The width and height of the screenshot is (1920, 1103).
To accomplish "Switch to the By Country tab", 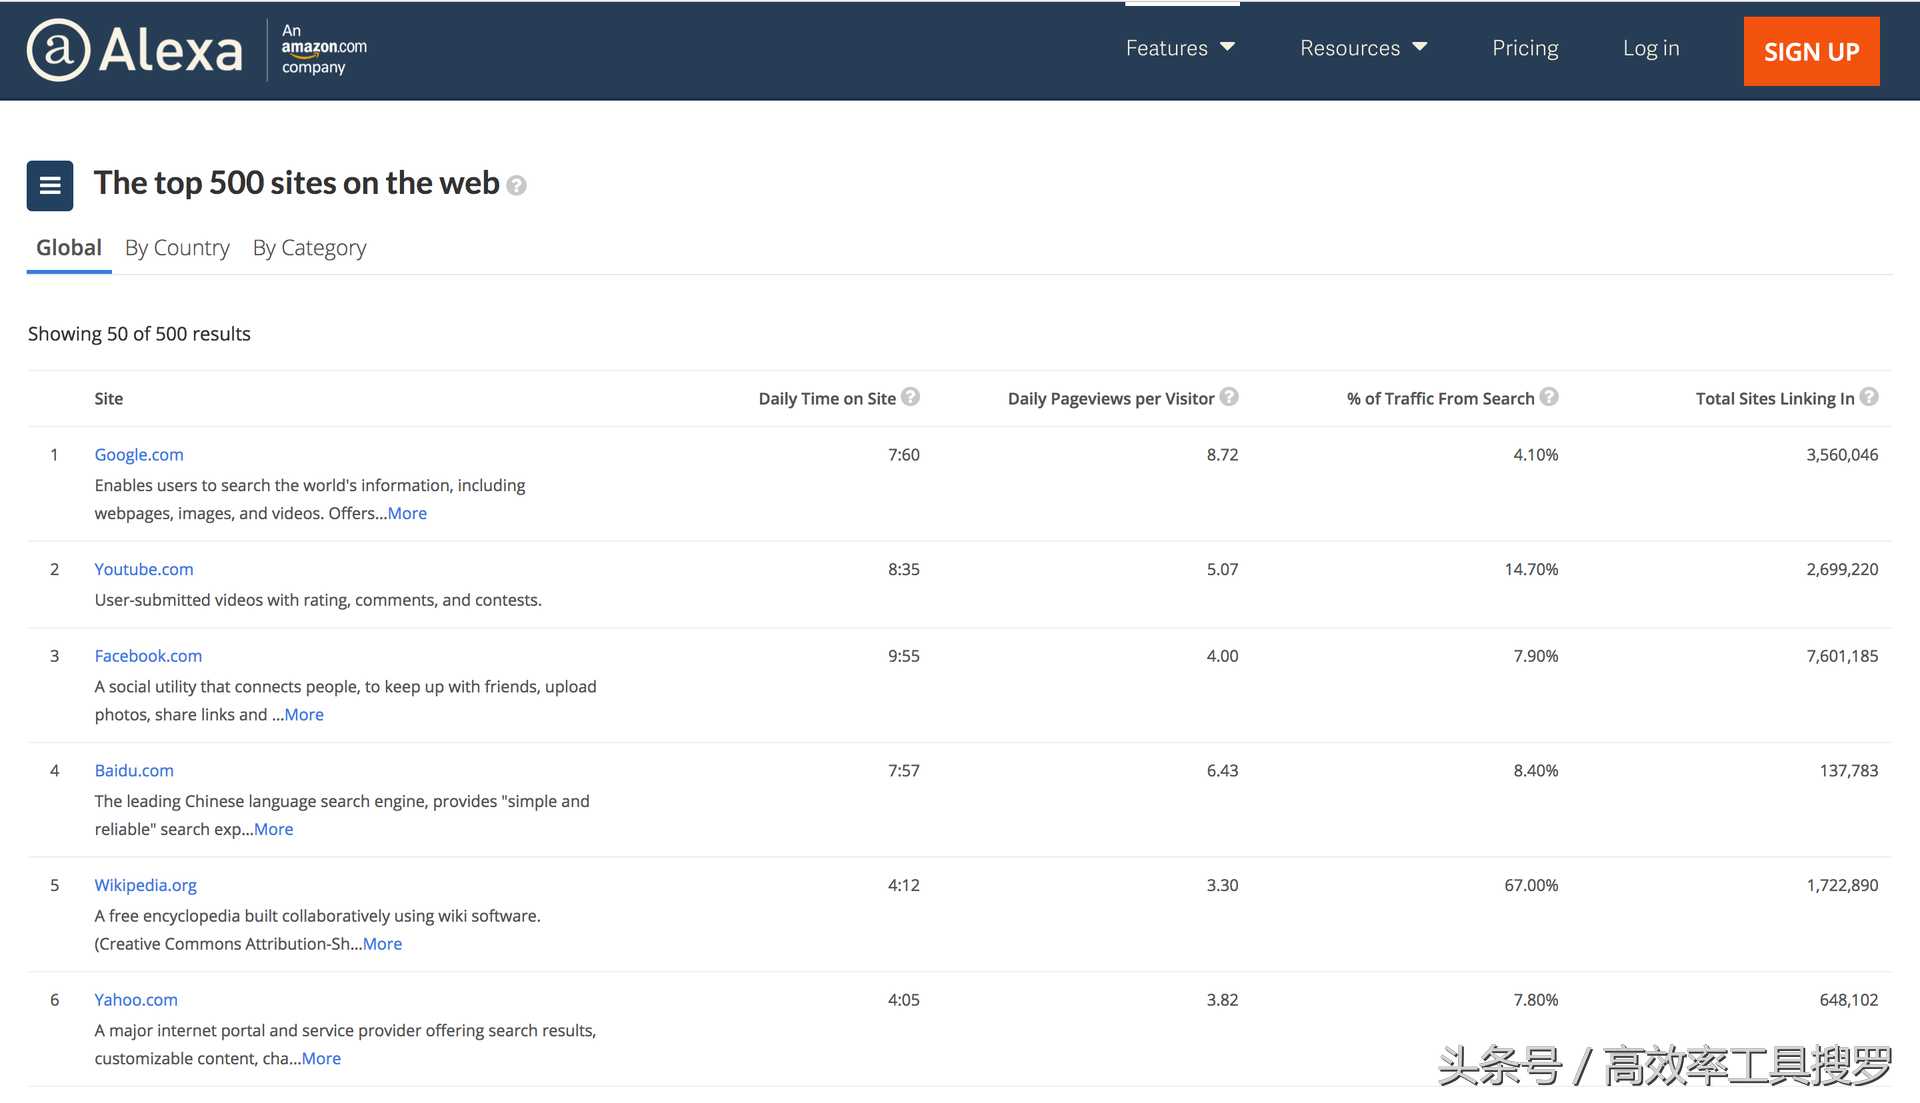I will pyautogui.click(x=177, y=248).
